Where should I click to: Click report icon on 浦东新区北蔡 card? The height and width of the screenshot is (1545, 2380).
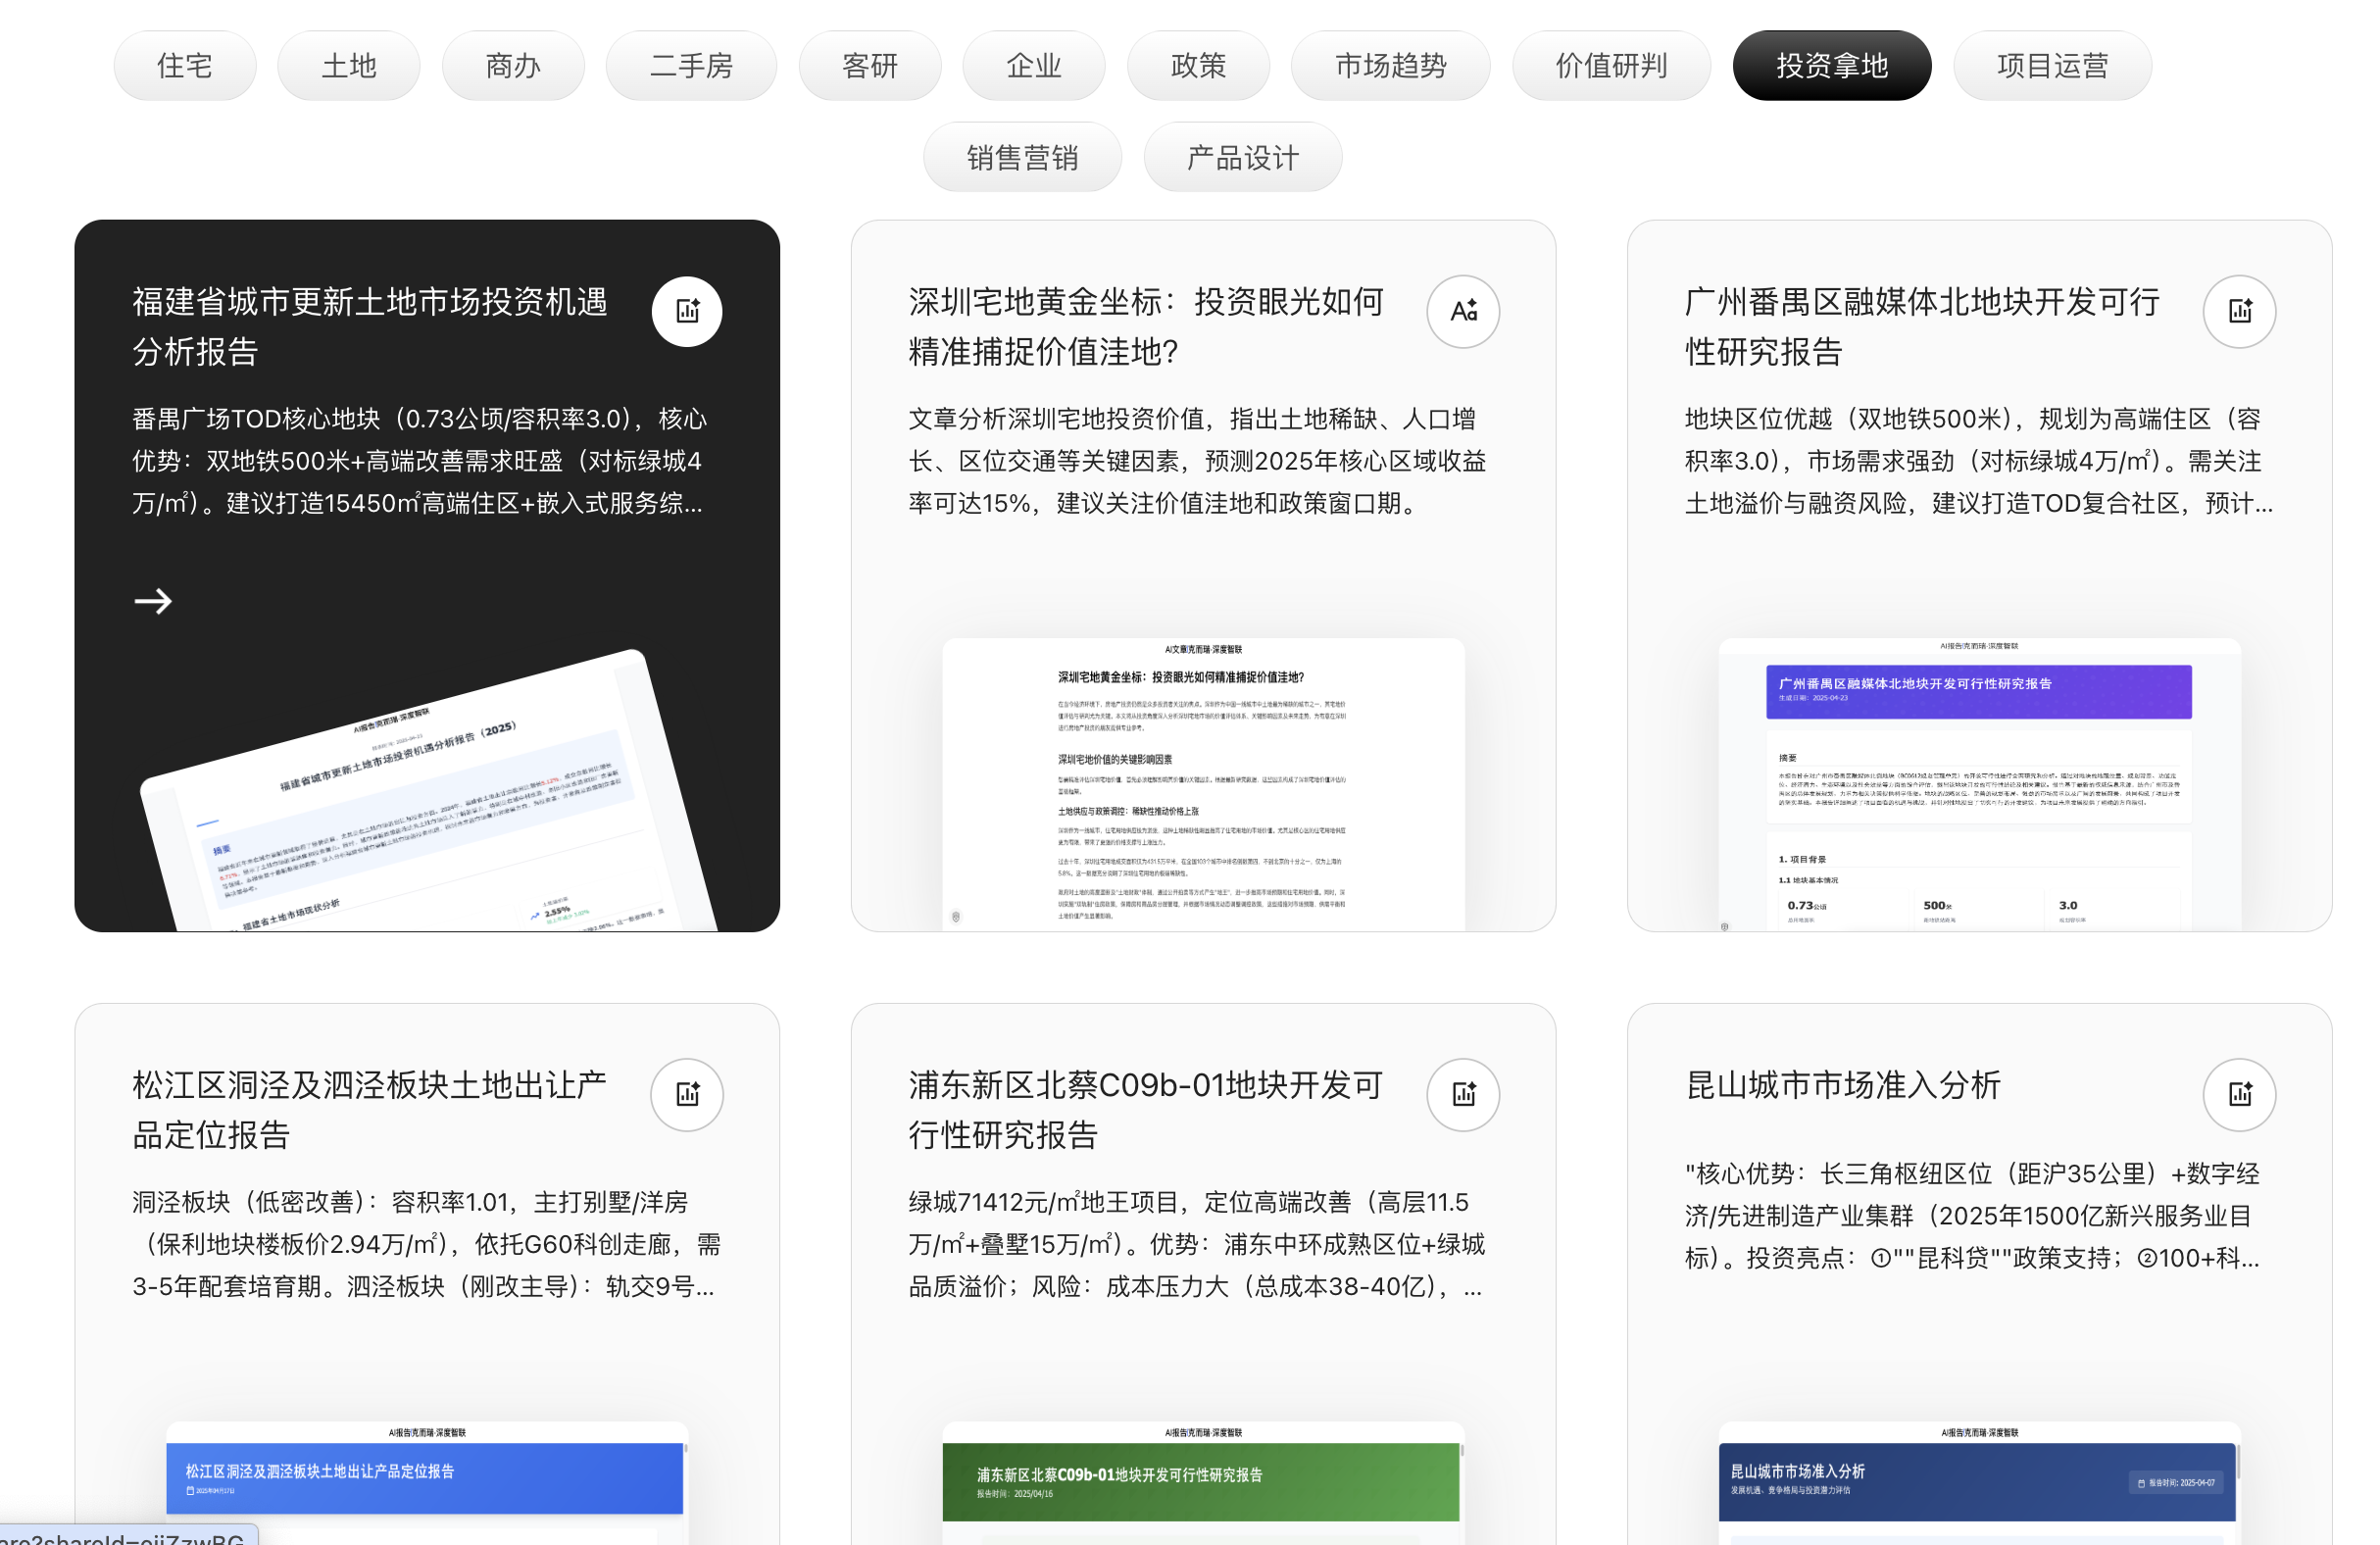[x=1463, y=1094]
